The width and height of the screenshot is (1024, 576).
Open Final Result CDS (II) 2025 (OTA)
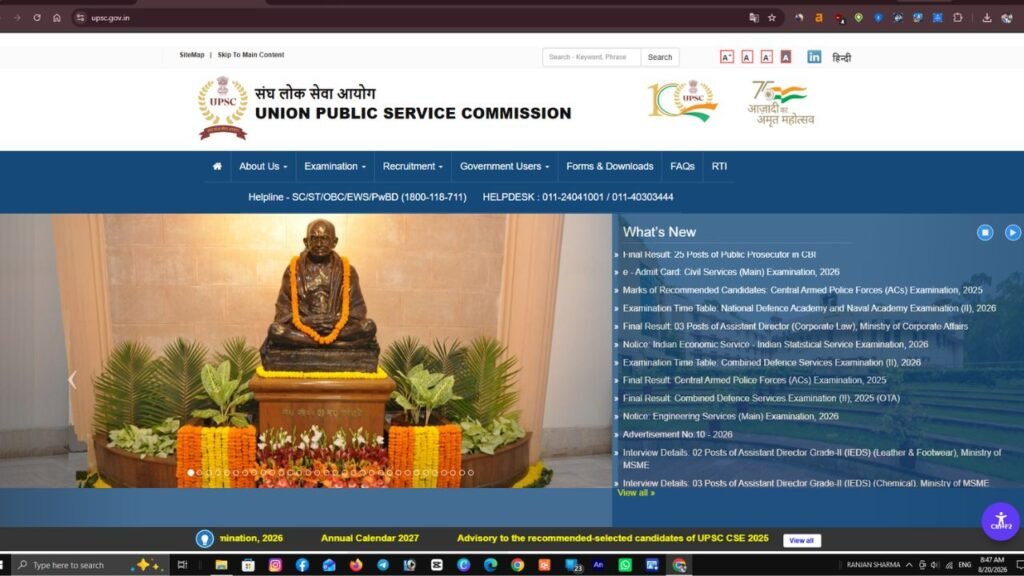pos(761,398)
